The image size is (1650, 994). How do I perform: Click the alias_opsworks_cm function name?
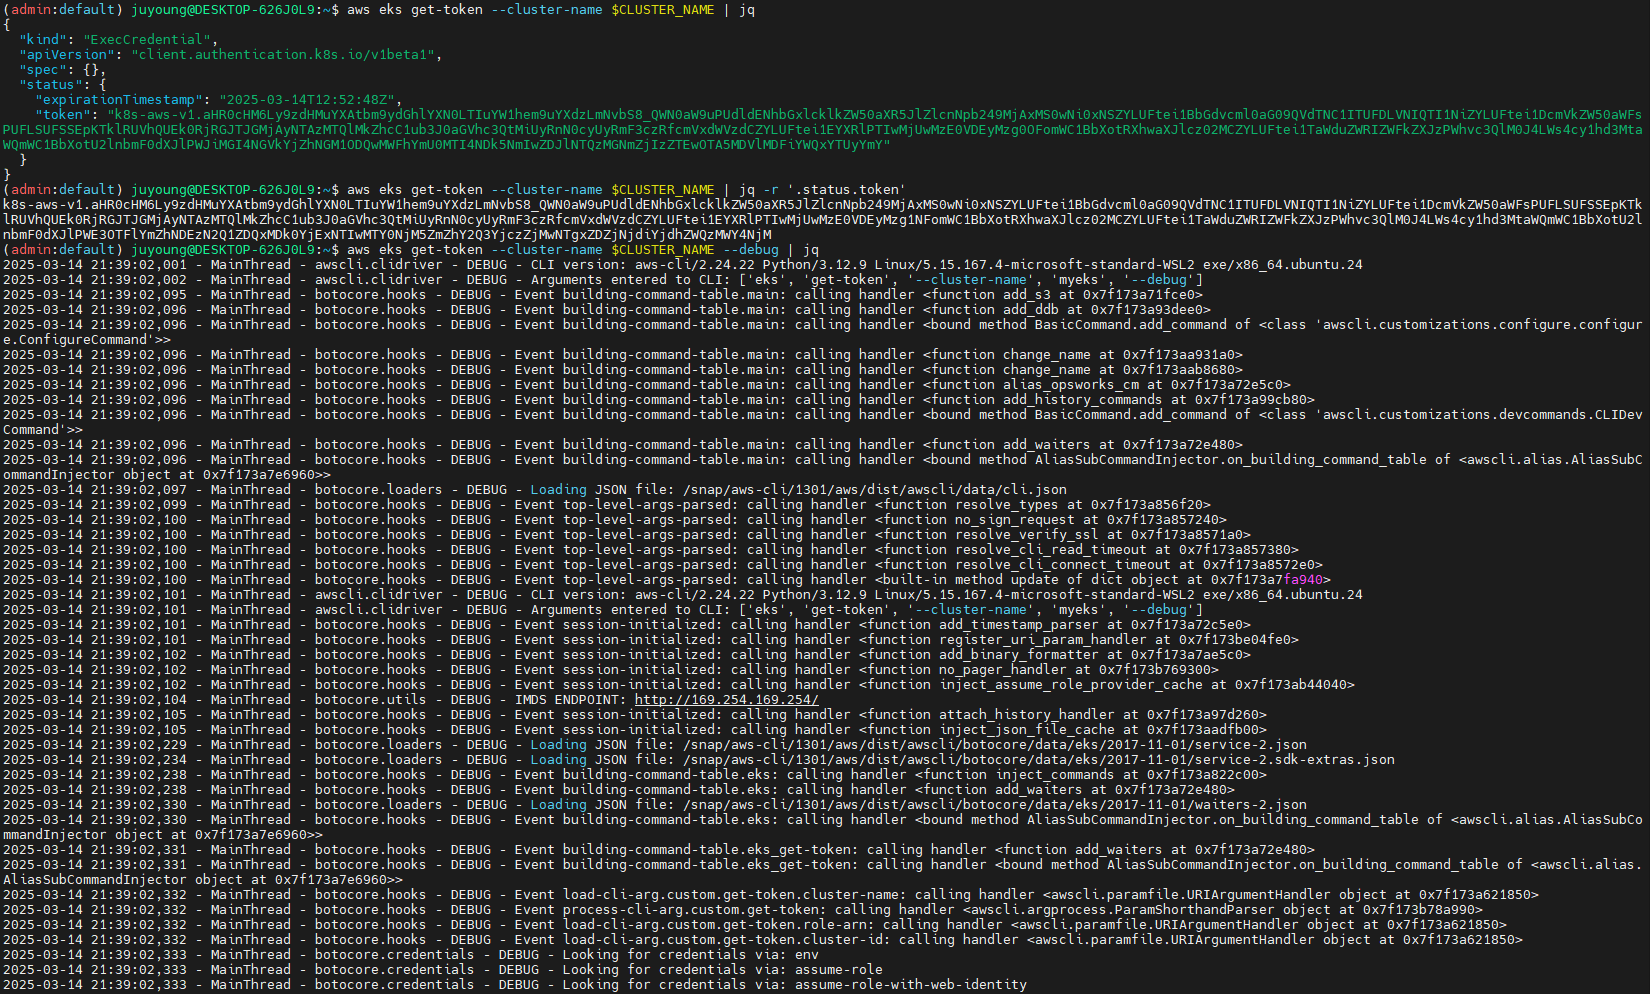(x=1071, y=385)
